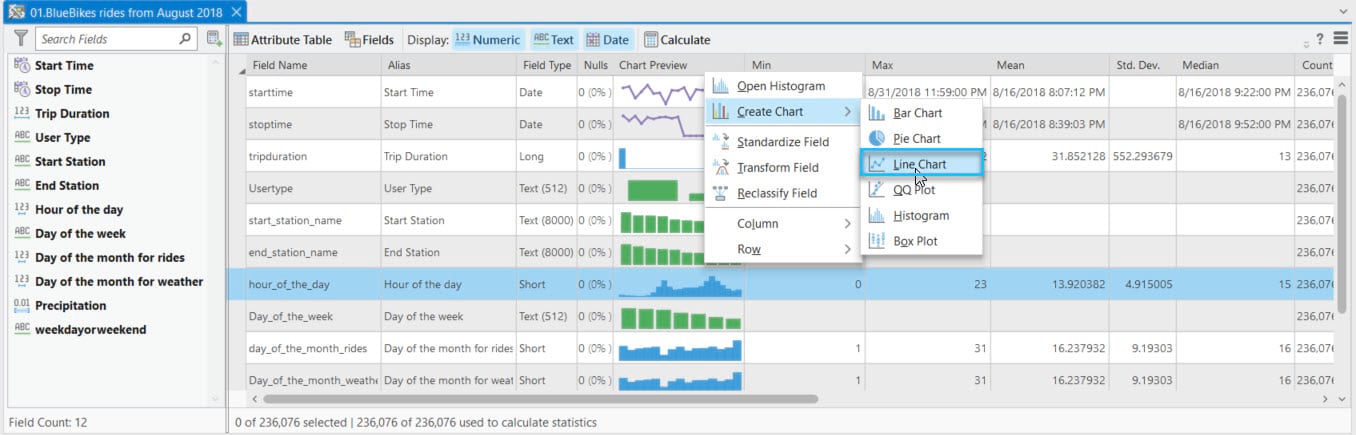Choose Open Histogram in context menu

[780, 86]
